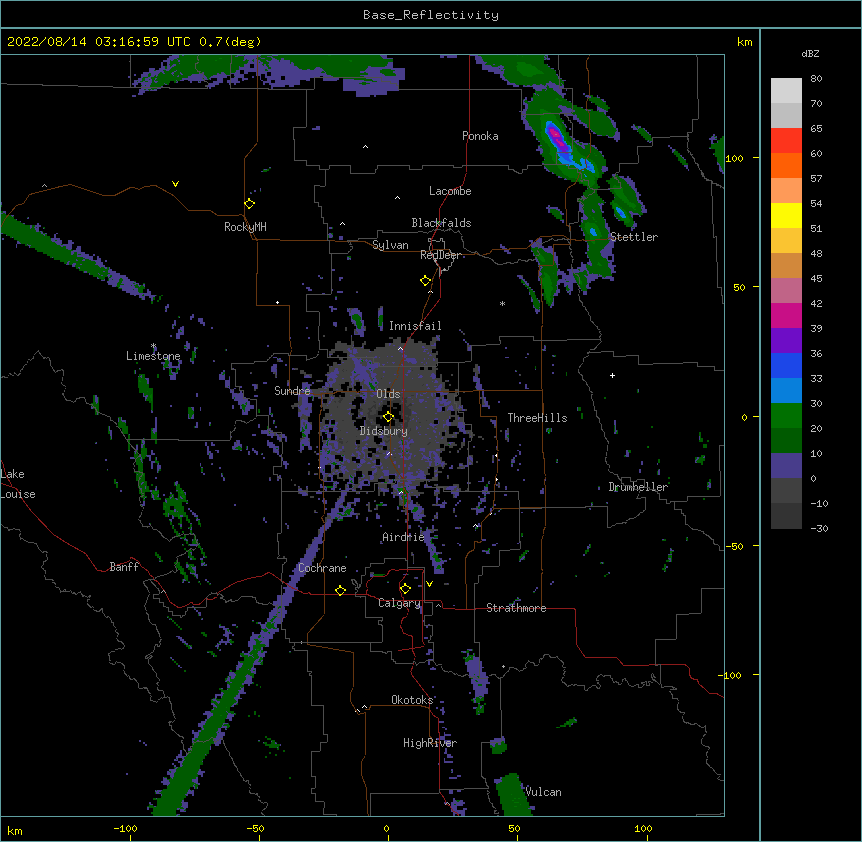Click the bottom axis tick label 0
Screen dimensions: 862x842
[x=386, y=828]
